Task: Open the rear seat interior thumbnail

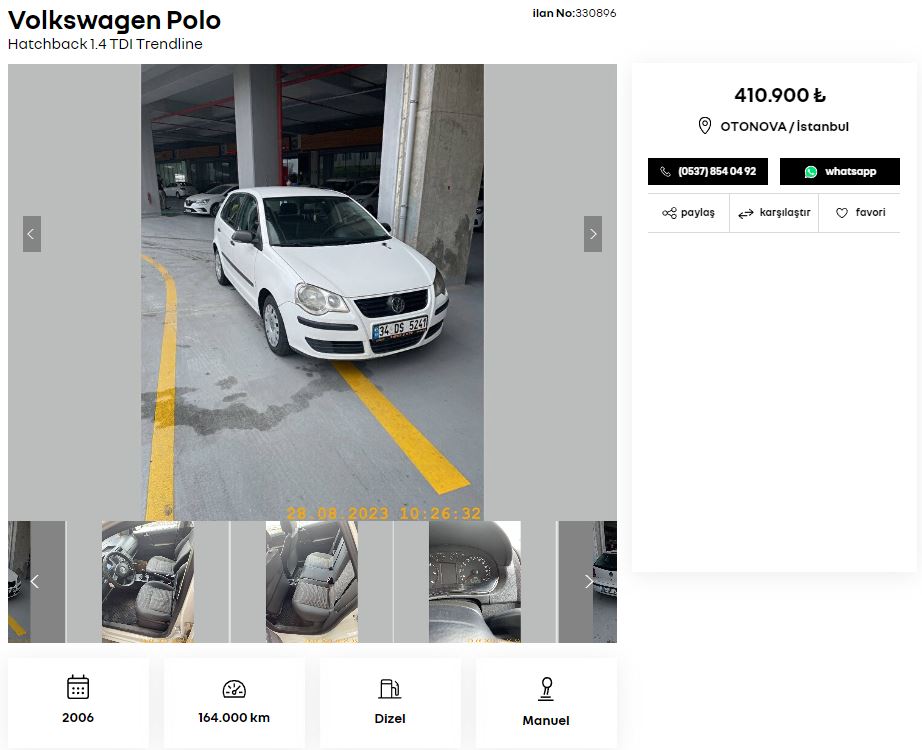Action: point(312,582)
